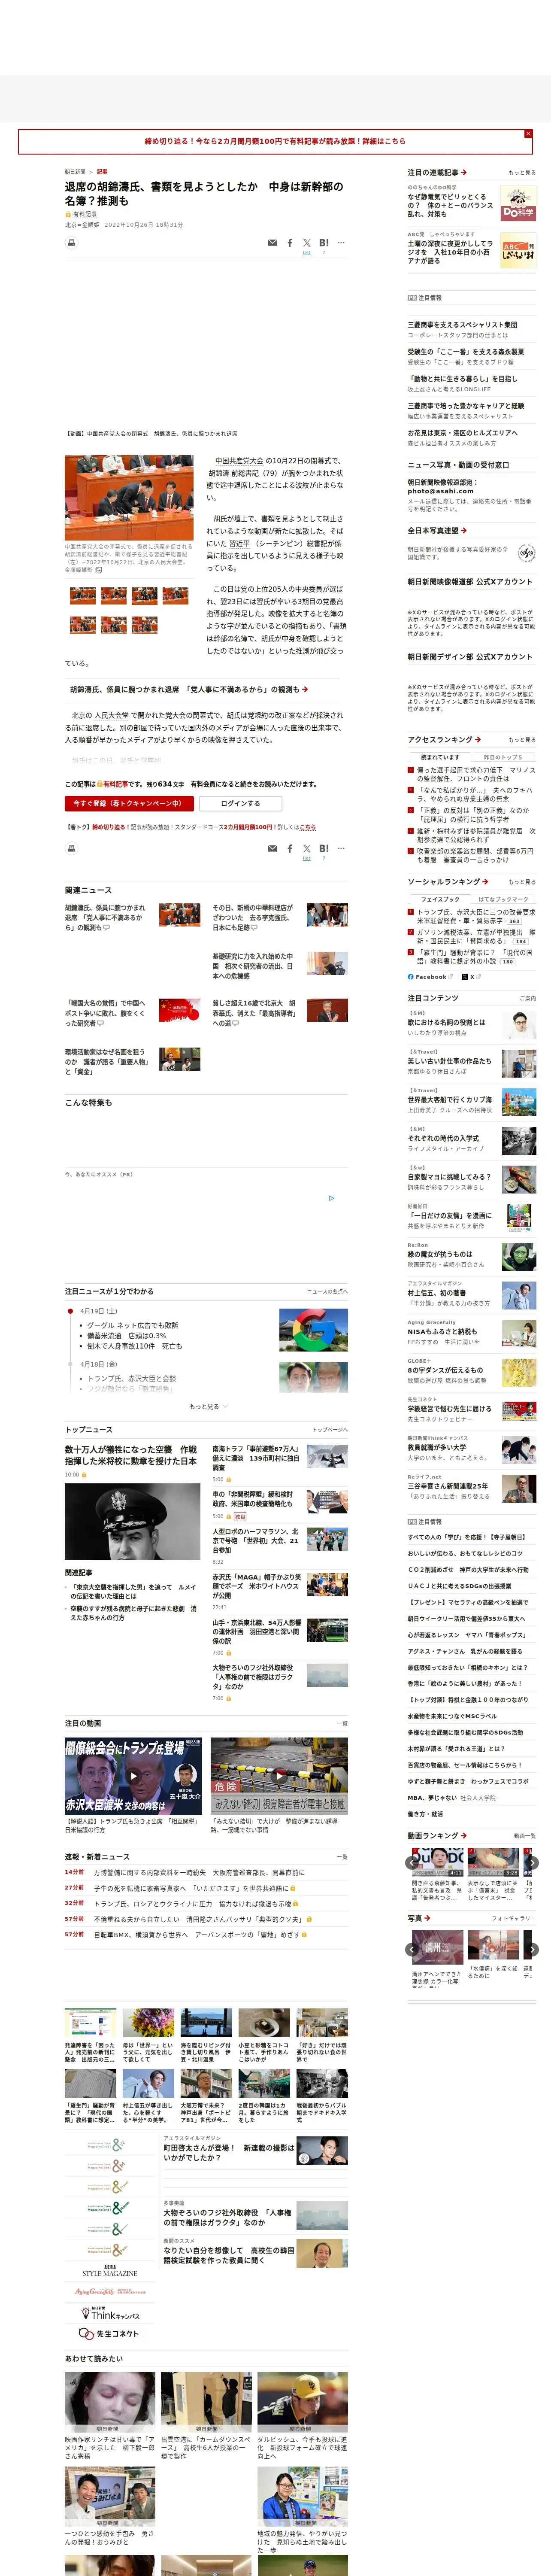Screen dimensions: 551x2576
Task: Click もっと見る beside 注目の連載記事
Action: pyautogui.click(x=522, y=173)
